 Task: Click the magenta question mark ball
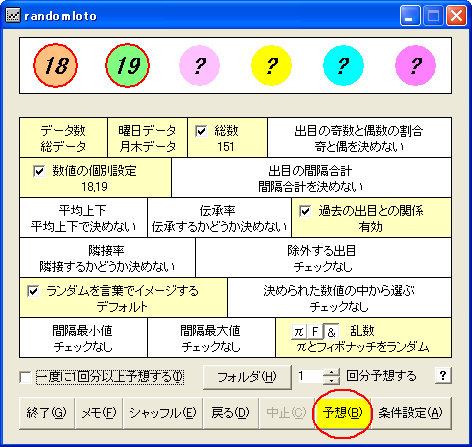pos(415,66)
